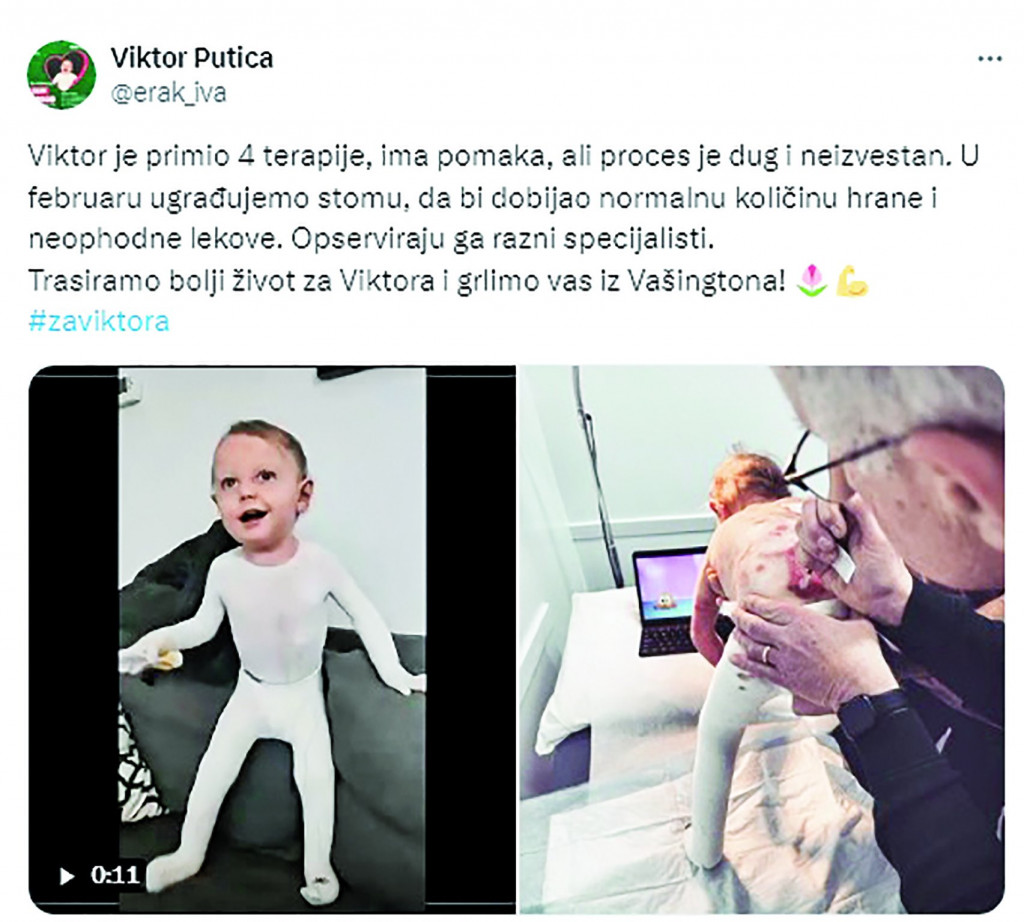Viewport: 1024px width, 922px height.
Task: Click the pink tulip emoji
Action: point(812,280)
